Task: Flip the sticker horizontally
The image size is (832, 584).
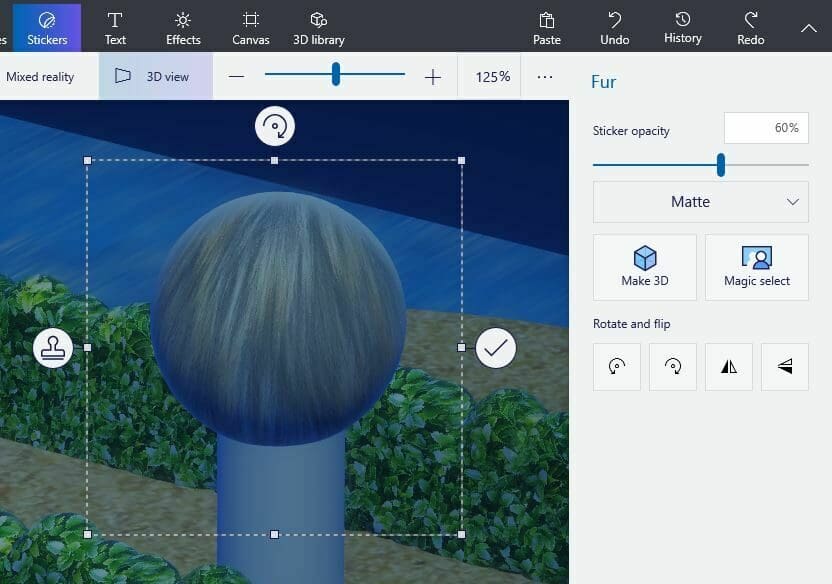Action: [x=729, y=367]
